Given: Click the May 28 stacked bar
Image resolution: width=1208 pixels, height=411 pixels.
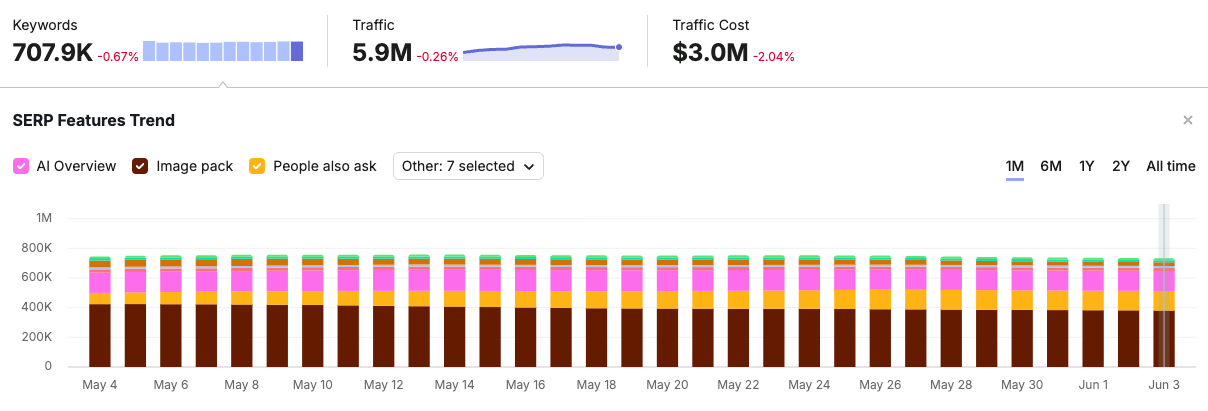Looking at the screenshot, I should click(952, 312).
